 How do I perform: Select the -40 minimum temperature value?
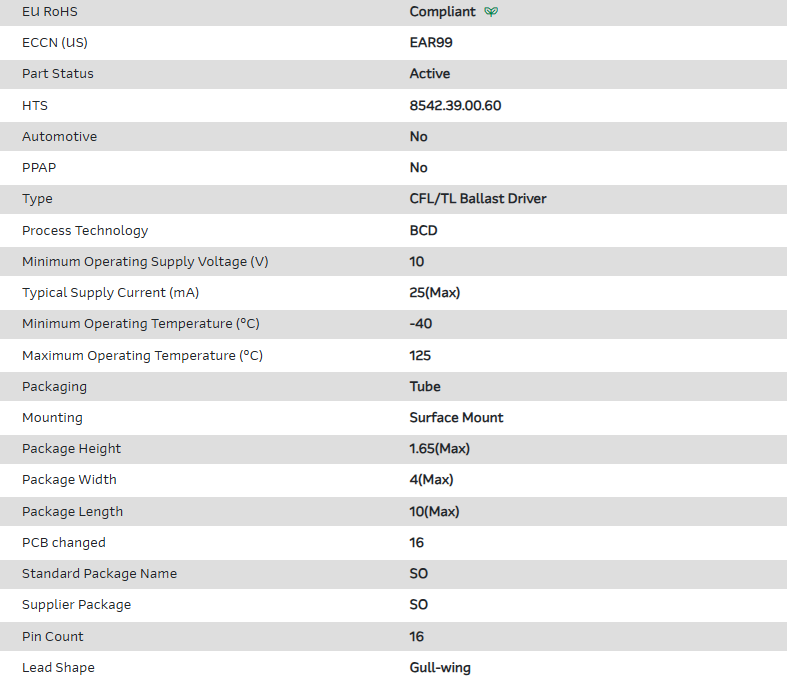(421, 324)
